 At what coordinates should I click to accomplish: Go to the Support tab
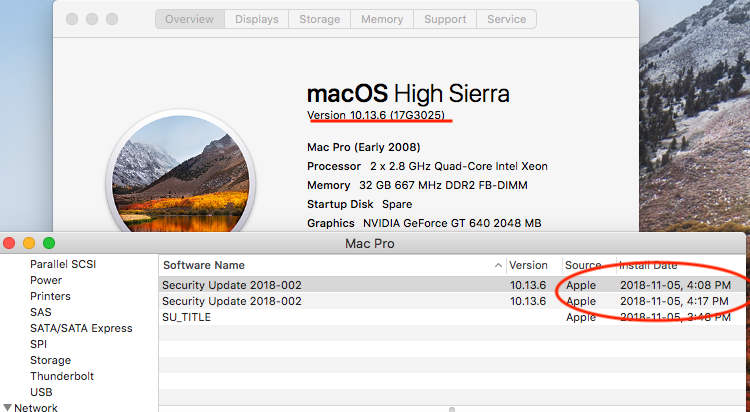pos(444,19)
